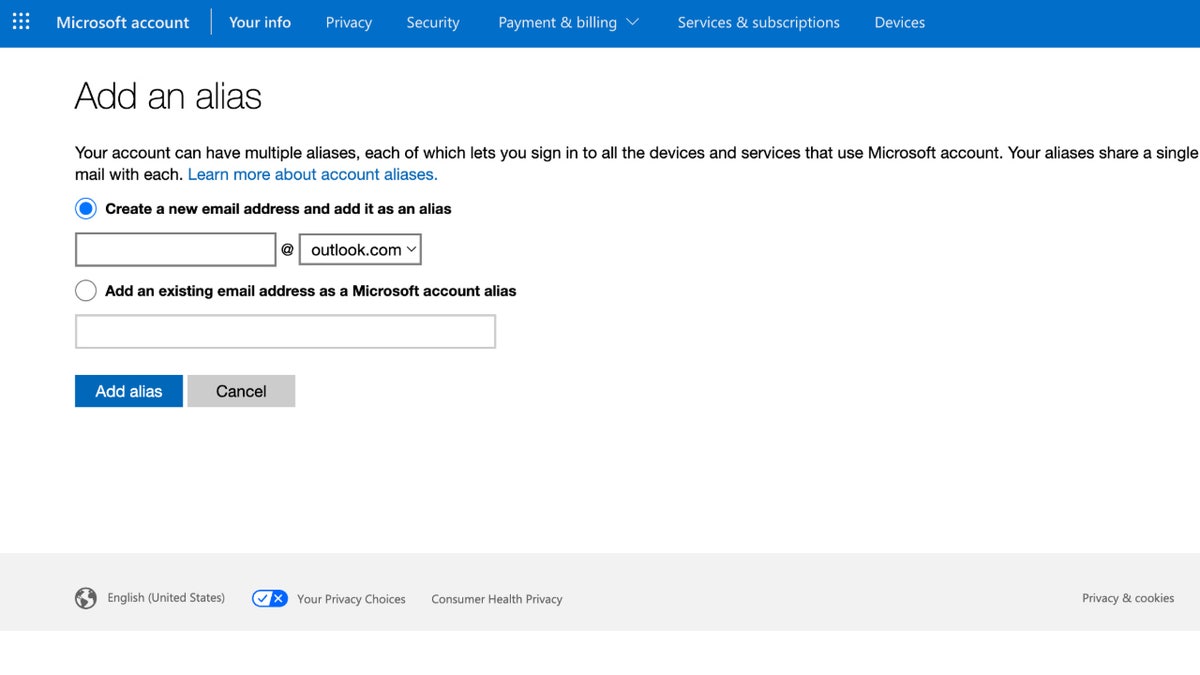Open the Consumer Health Privacy link
Image resolution: width=1200 pixels, height=675 pixels.
[x=496, y=599]
